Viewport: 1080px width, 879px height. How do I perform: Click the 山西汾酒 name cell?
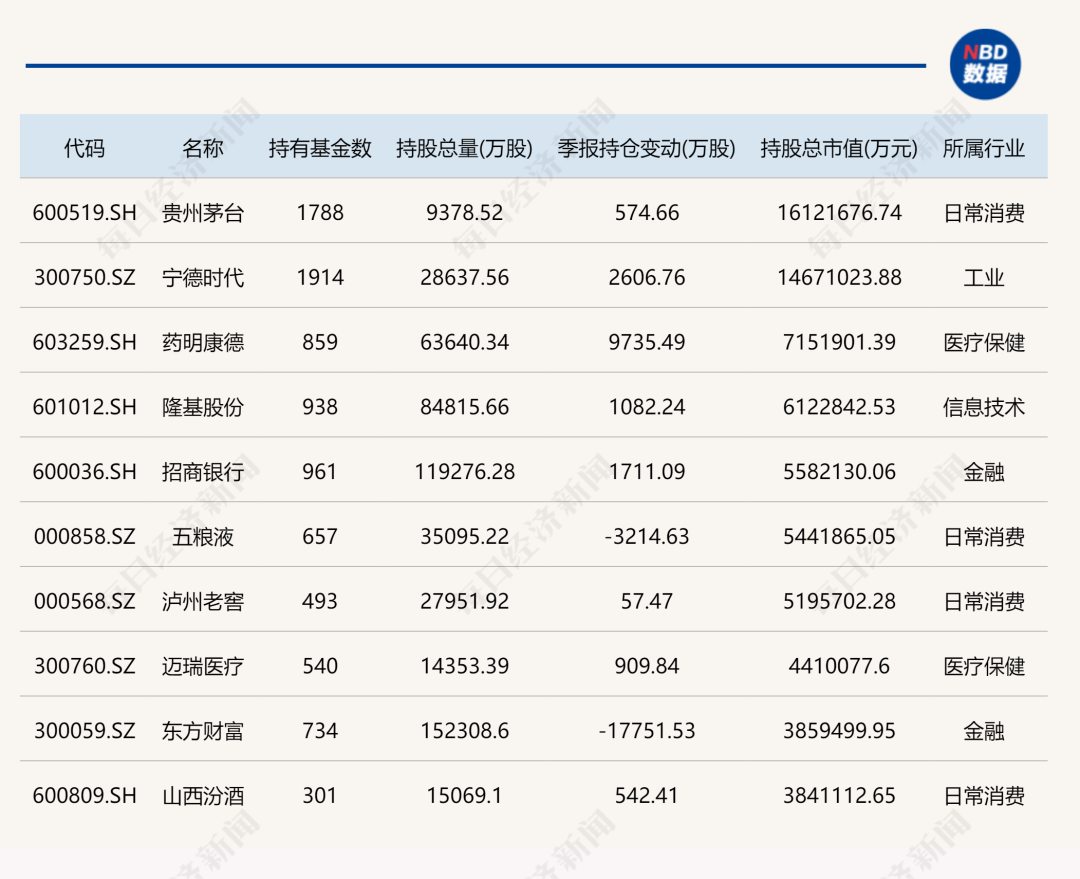pyautogui.click(x=202, y=796)
